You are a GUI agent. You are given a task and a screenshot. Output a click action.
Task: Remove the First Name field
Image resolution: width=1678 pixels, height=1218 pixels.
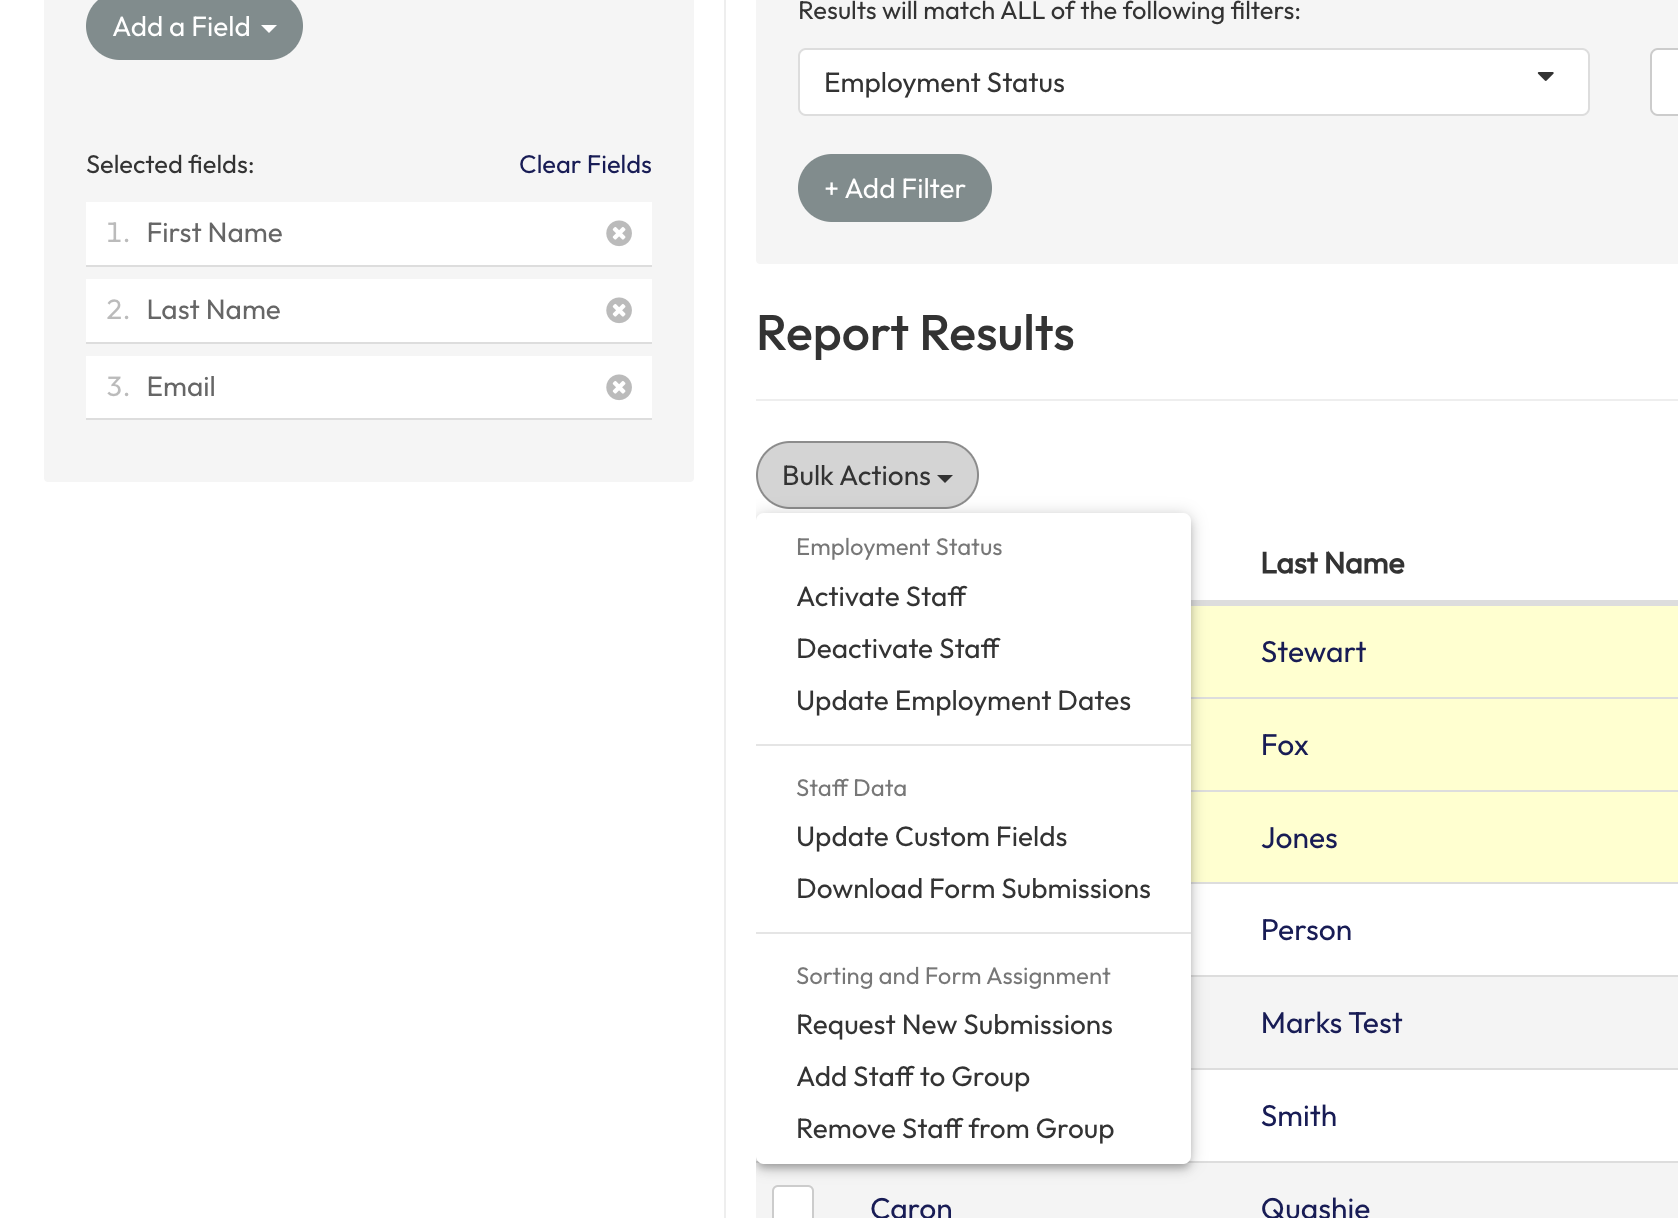click(x=619, y=233)
